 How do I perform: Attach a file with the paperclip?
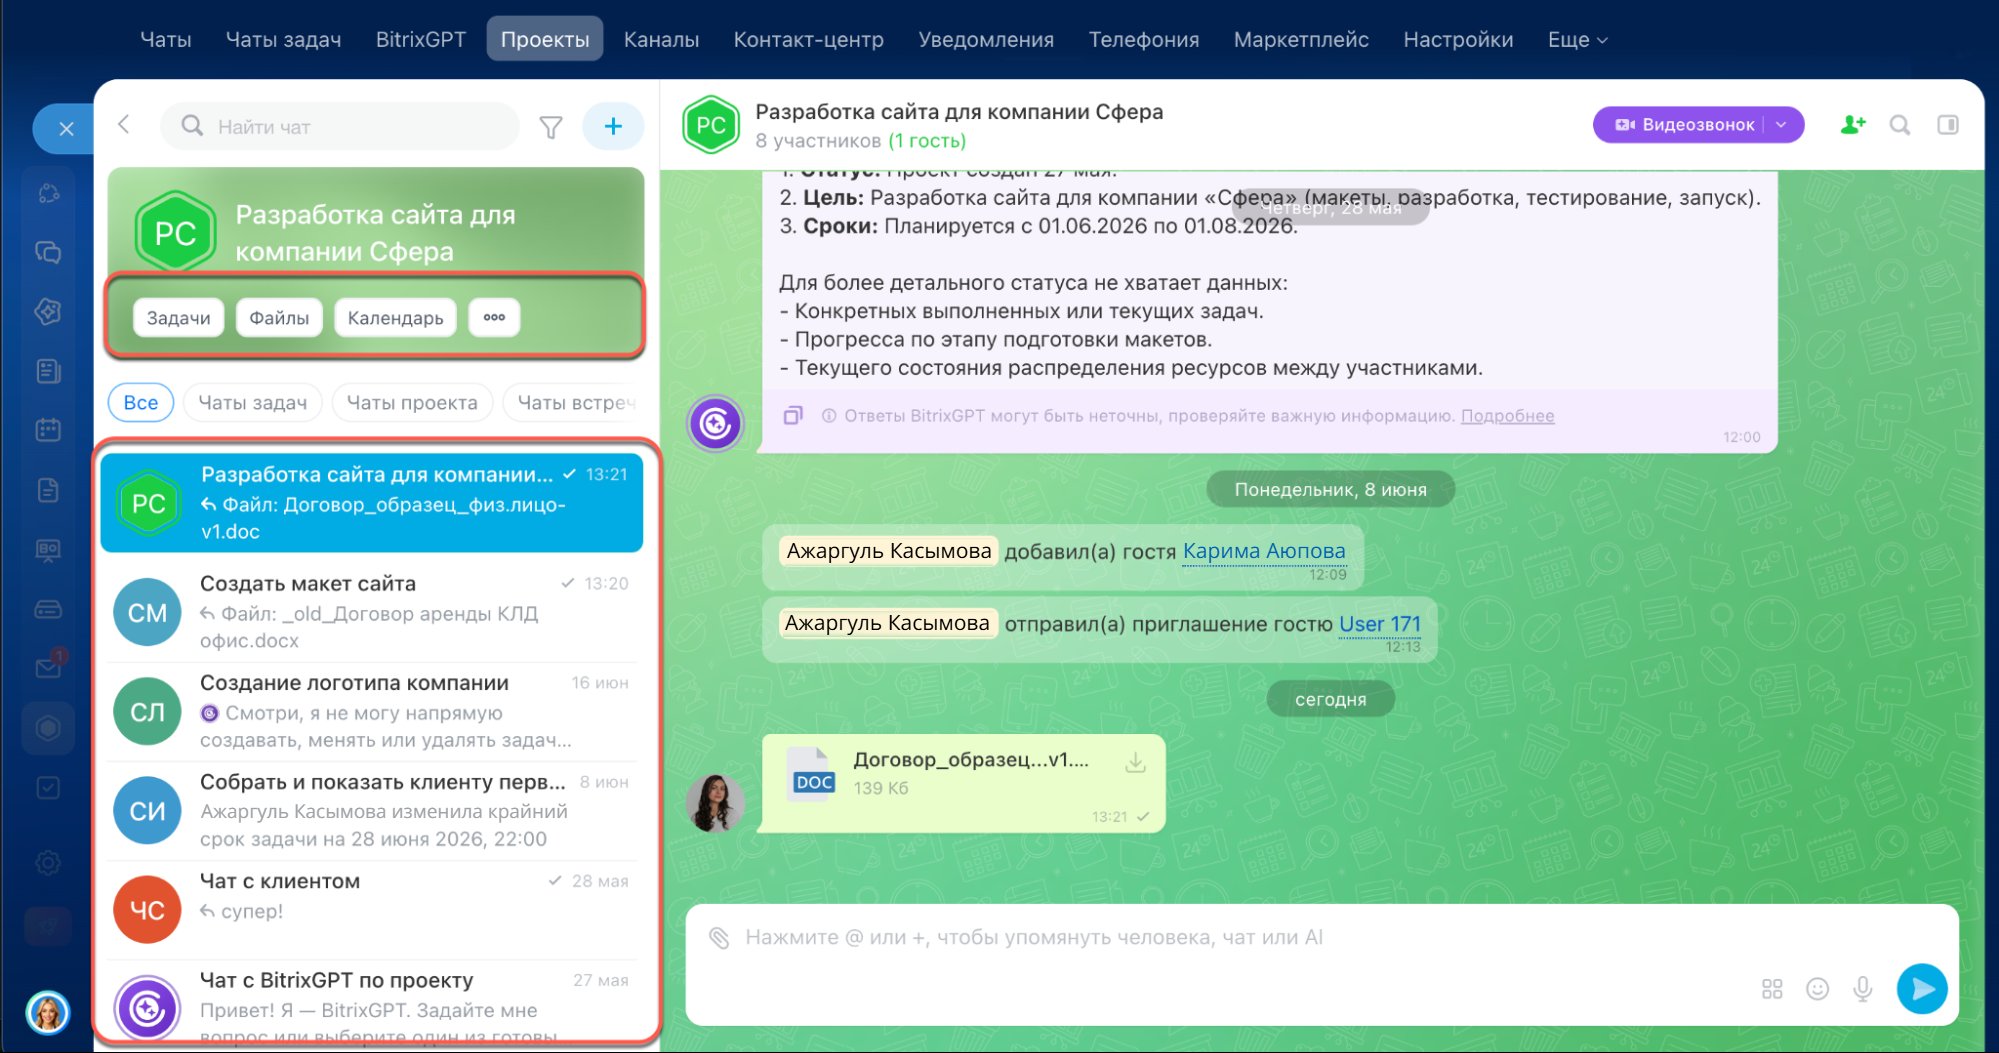pyautogui.click(x=719, y=937)
